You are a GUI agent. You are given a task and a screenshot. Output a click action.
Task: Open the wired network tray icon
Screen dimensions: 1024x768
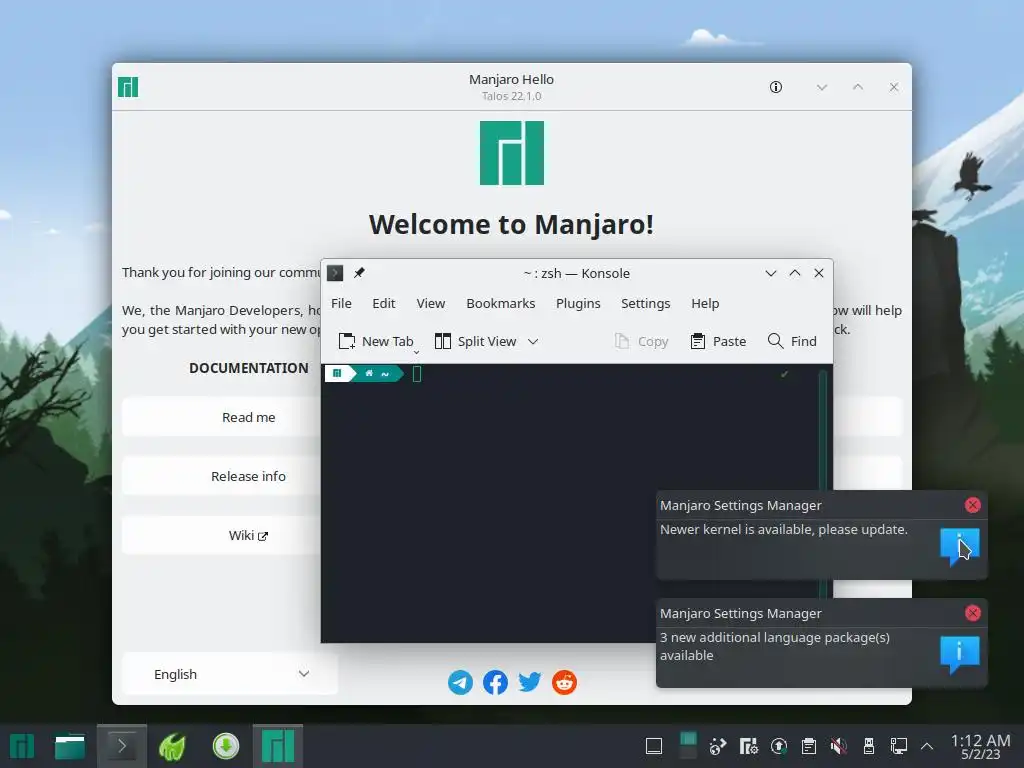point(899,746)
